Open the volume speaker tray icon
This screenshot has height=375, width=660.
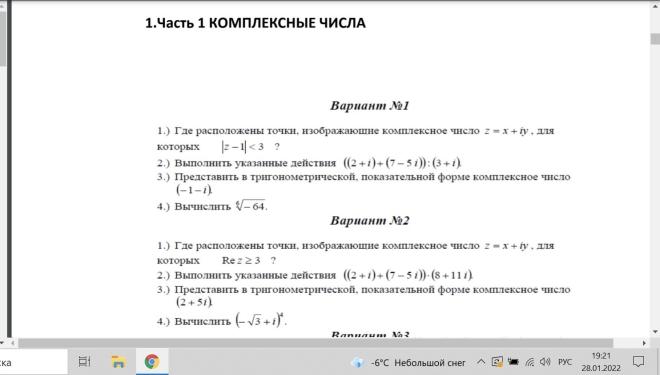tap(545, 362)
